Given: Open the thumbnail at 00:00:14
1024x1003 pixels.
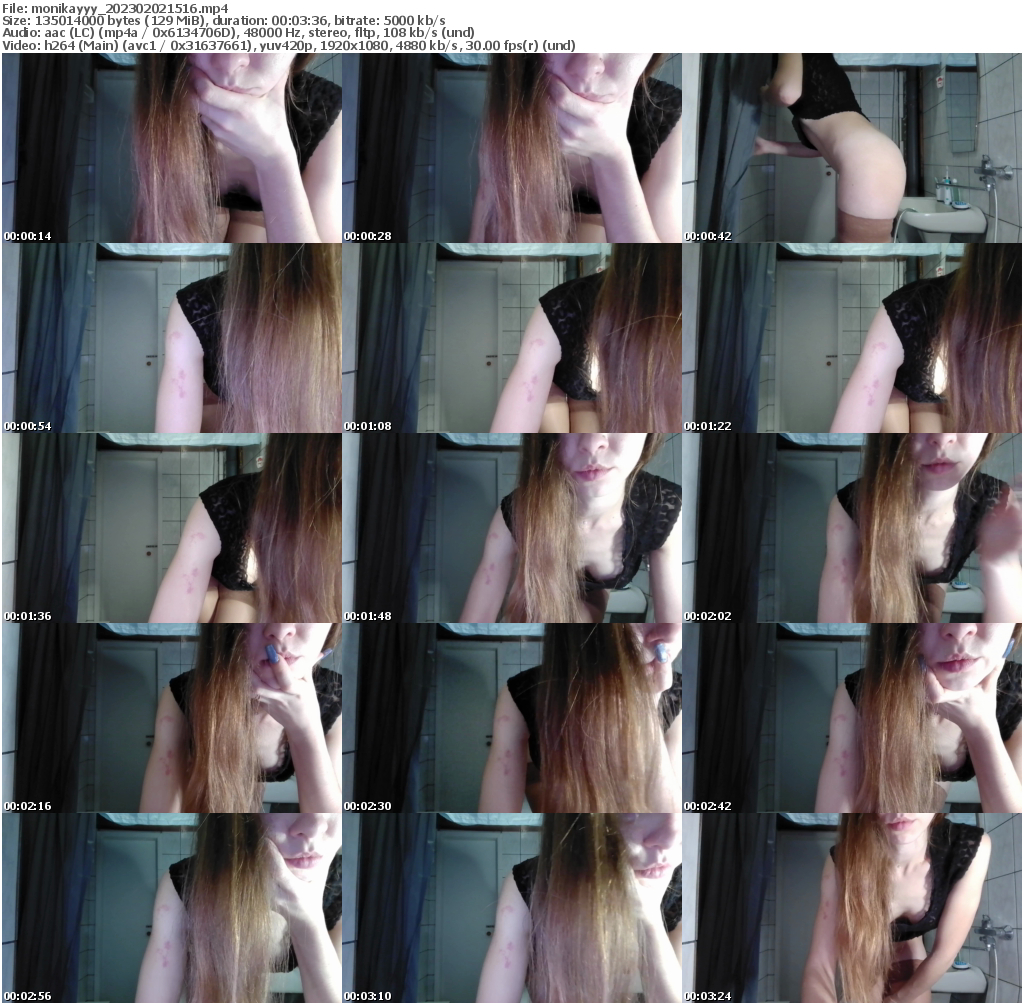Looking at the screenshot, I should pos(170,150).
